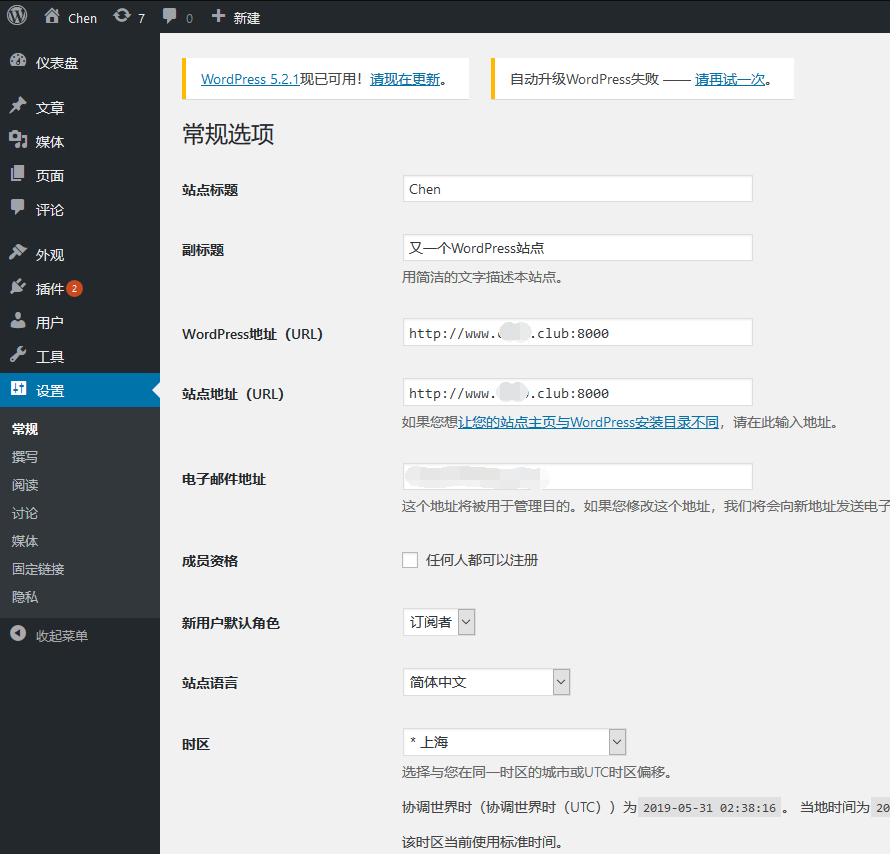Click the WordPress 5.2.1 link
This screenshot has width=890, height=854.
250,79
